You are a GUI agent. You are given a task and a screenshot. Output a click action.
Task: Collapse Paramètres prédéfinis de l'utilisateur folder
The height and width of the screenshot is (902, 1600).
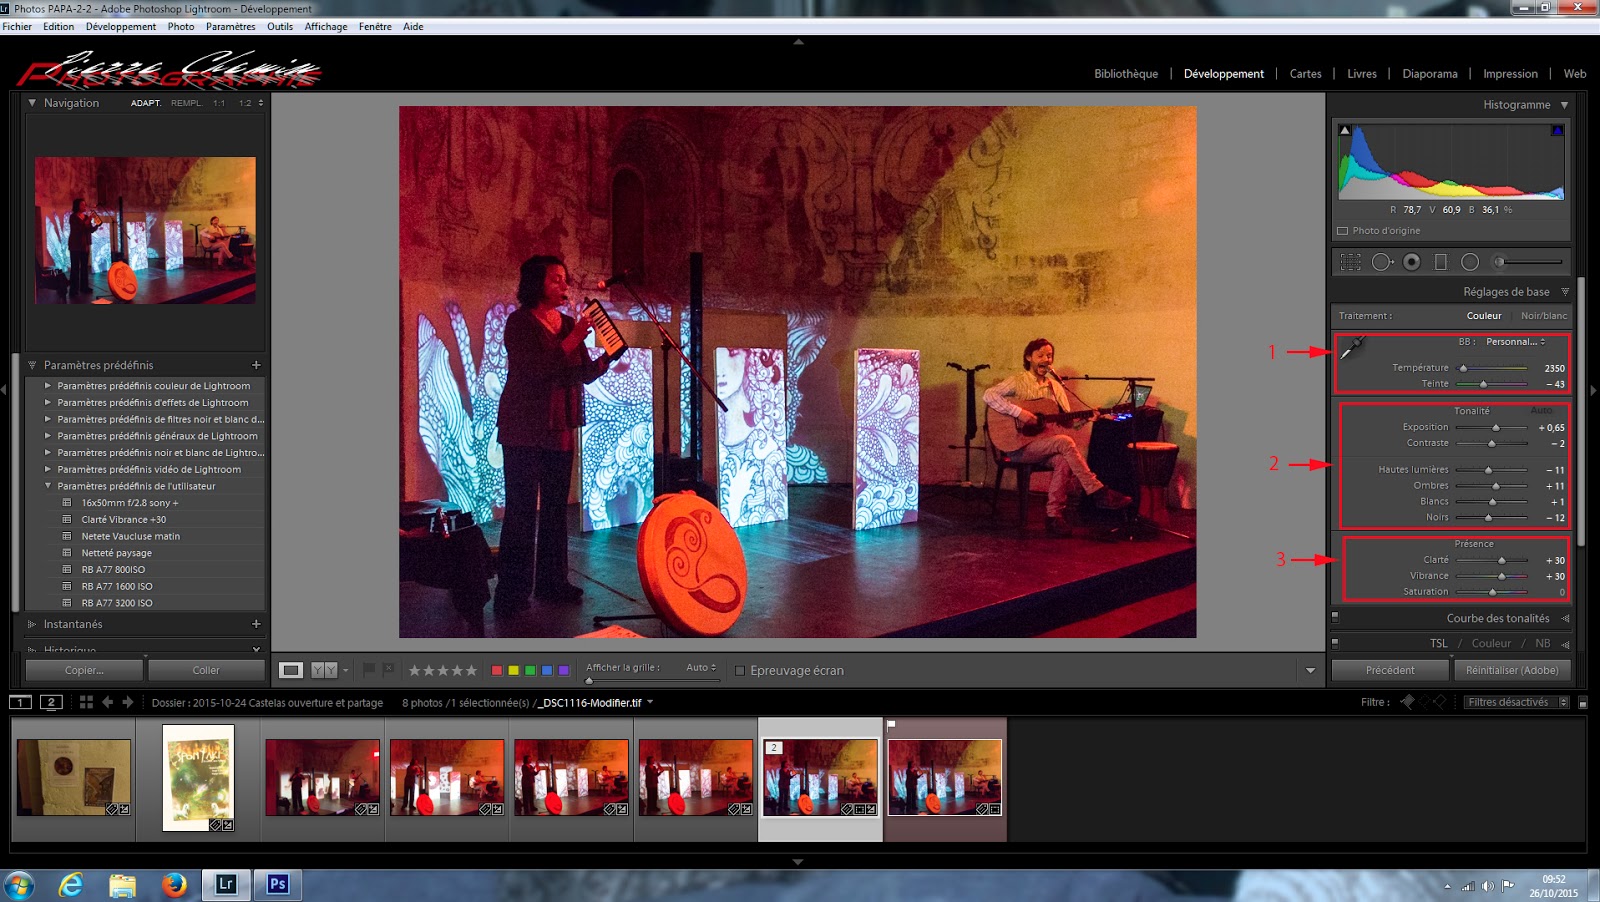click(x=47, y=486)
